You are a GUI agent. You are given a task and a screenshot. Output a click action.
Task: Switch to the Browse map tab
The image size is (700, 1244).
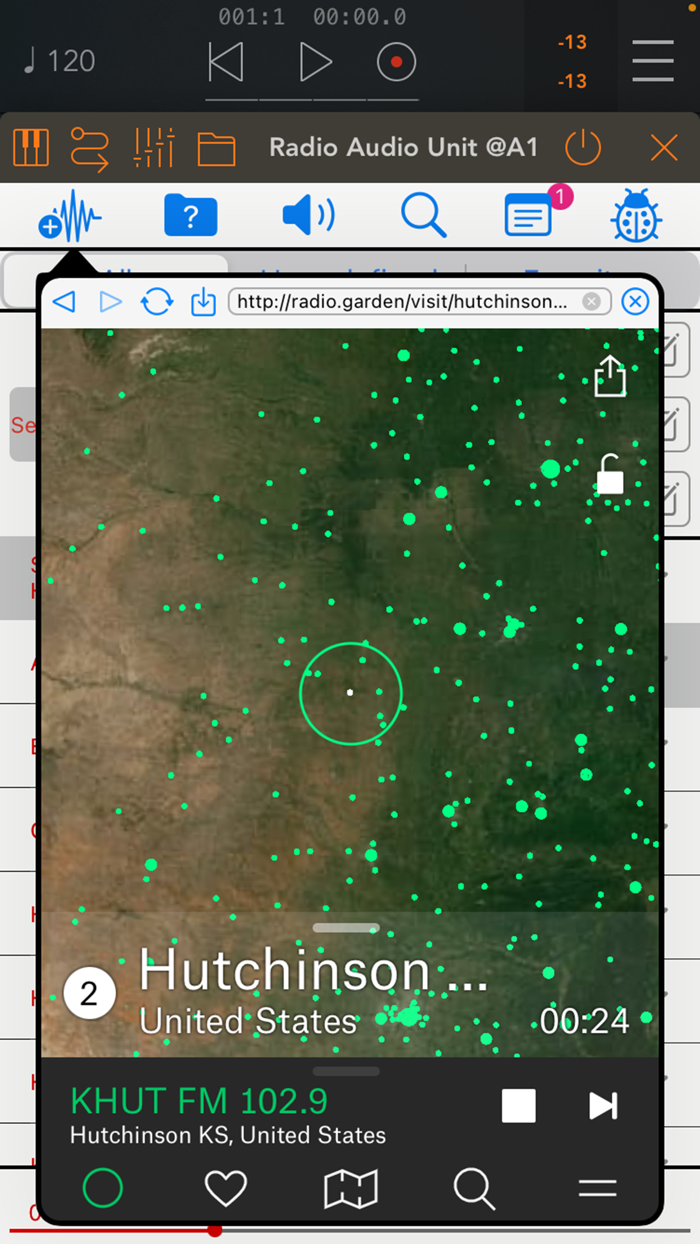(x=351, y=1188)
